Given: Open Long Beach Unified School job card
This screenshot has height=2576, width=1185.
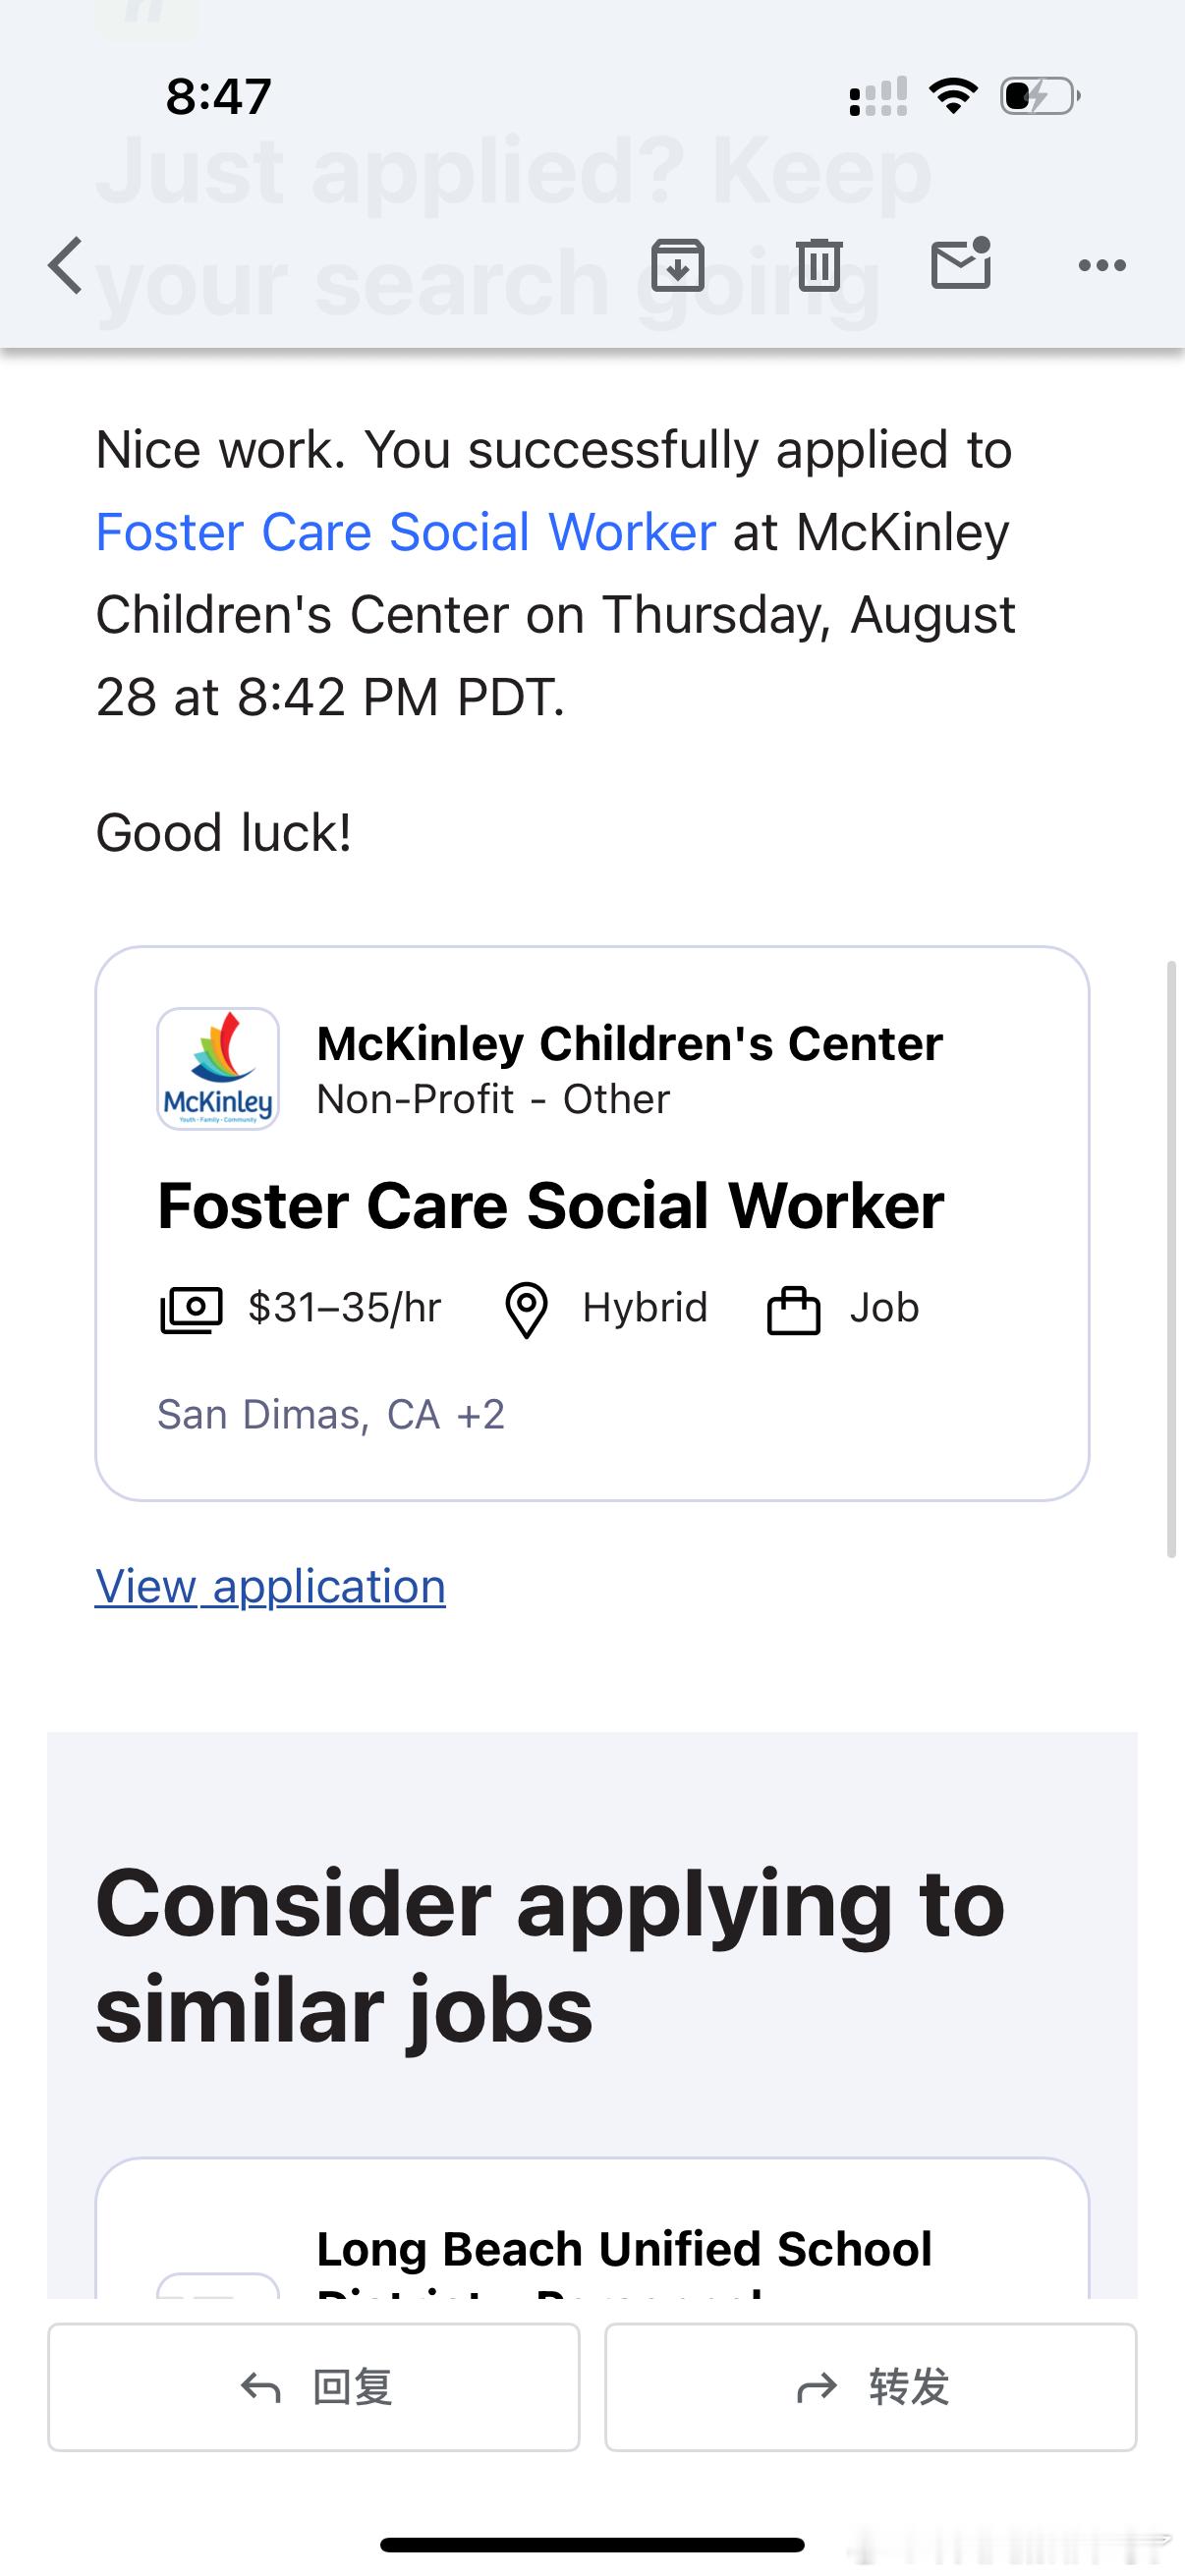Looking at the screenshot, I should pyautogui.click(x=592, y=2230).
